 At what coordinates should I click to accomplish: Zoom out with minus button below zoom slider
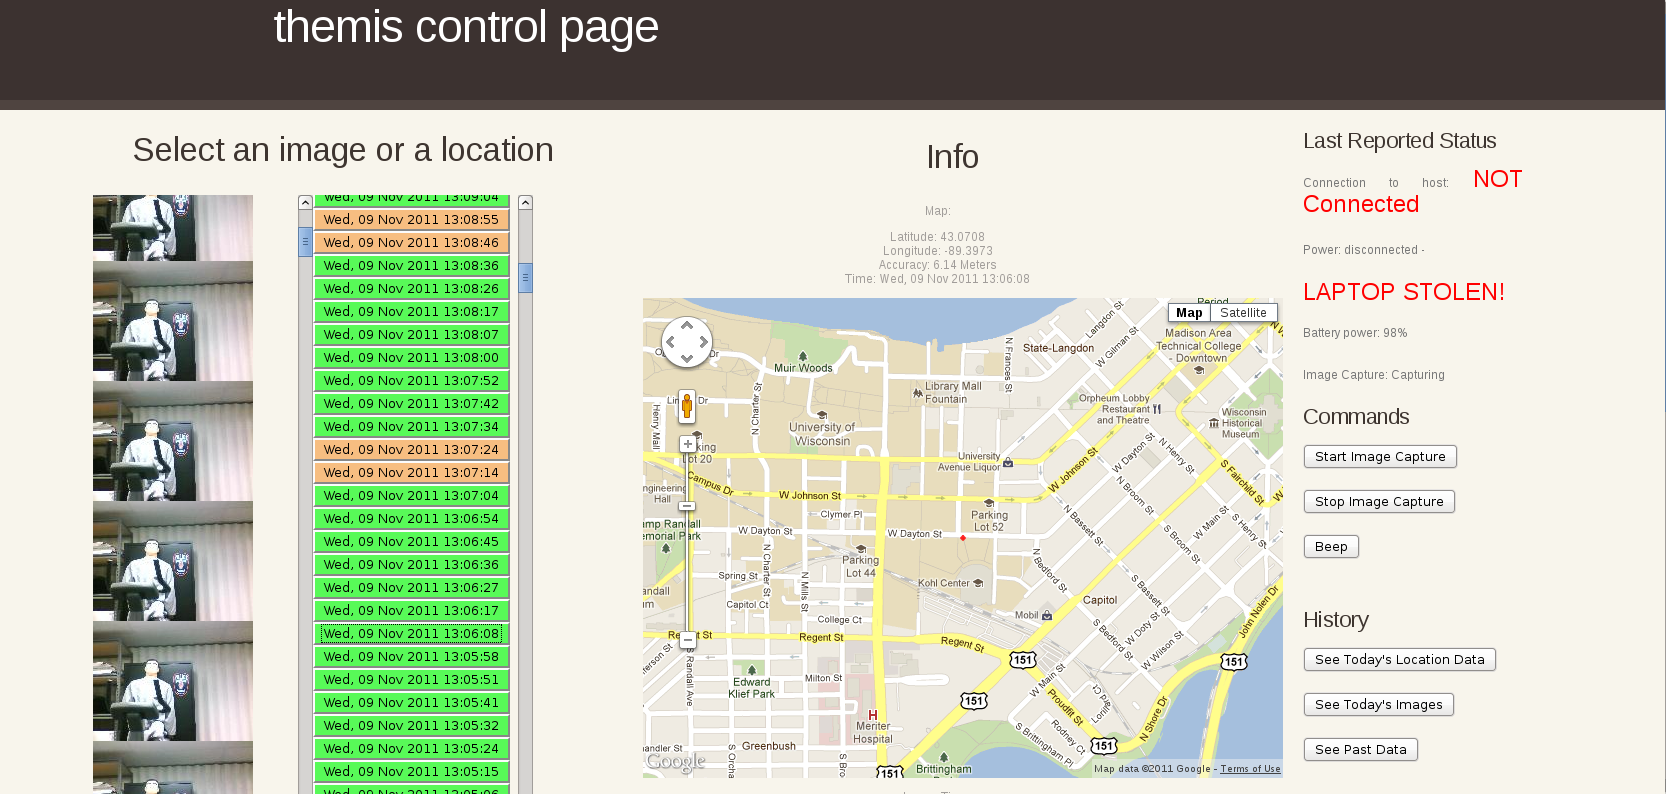[688, 640]
